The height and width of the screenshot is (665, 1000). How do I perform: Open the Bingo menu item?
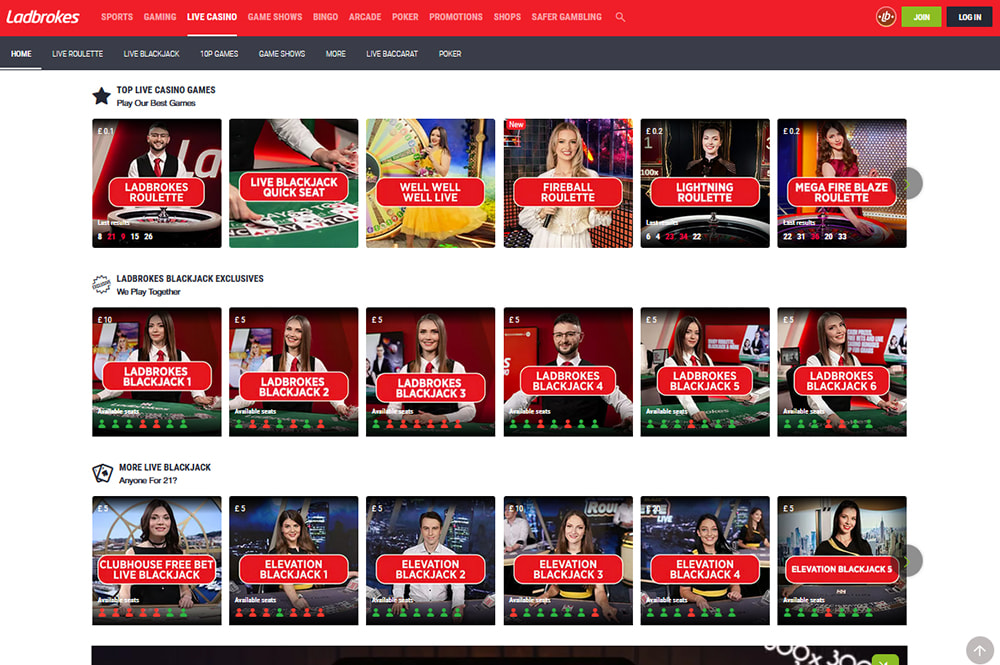(x=325, y=17)
